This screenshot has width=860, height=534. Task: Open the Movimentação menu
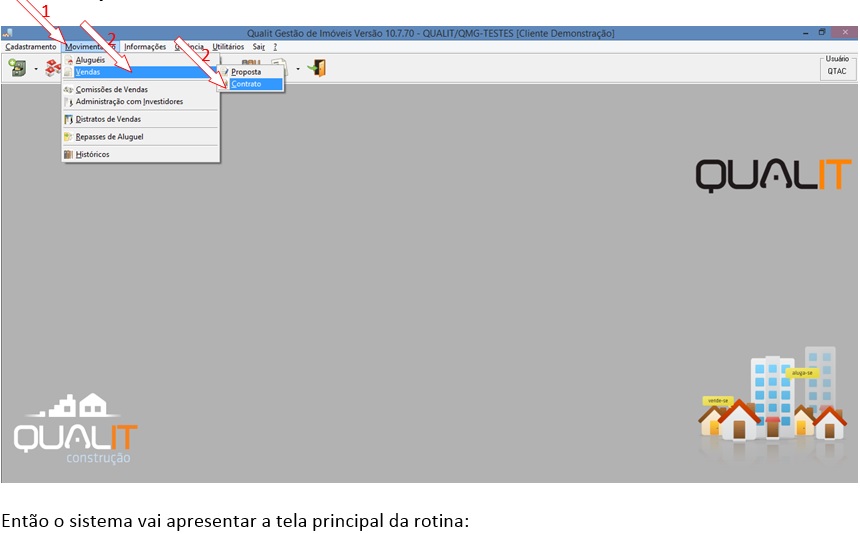(90, 47)
